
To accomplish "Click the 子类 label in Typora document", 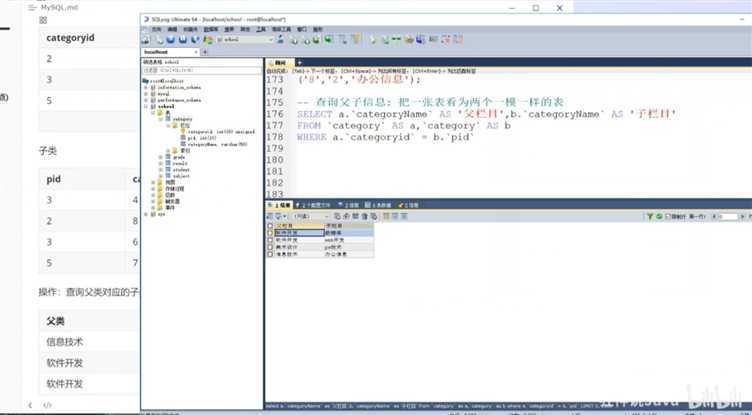I will (x=48, y=151).
